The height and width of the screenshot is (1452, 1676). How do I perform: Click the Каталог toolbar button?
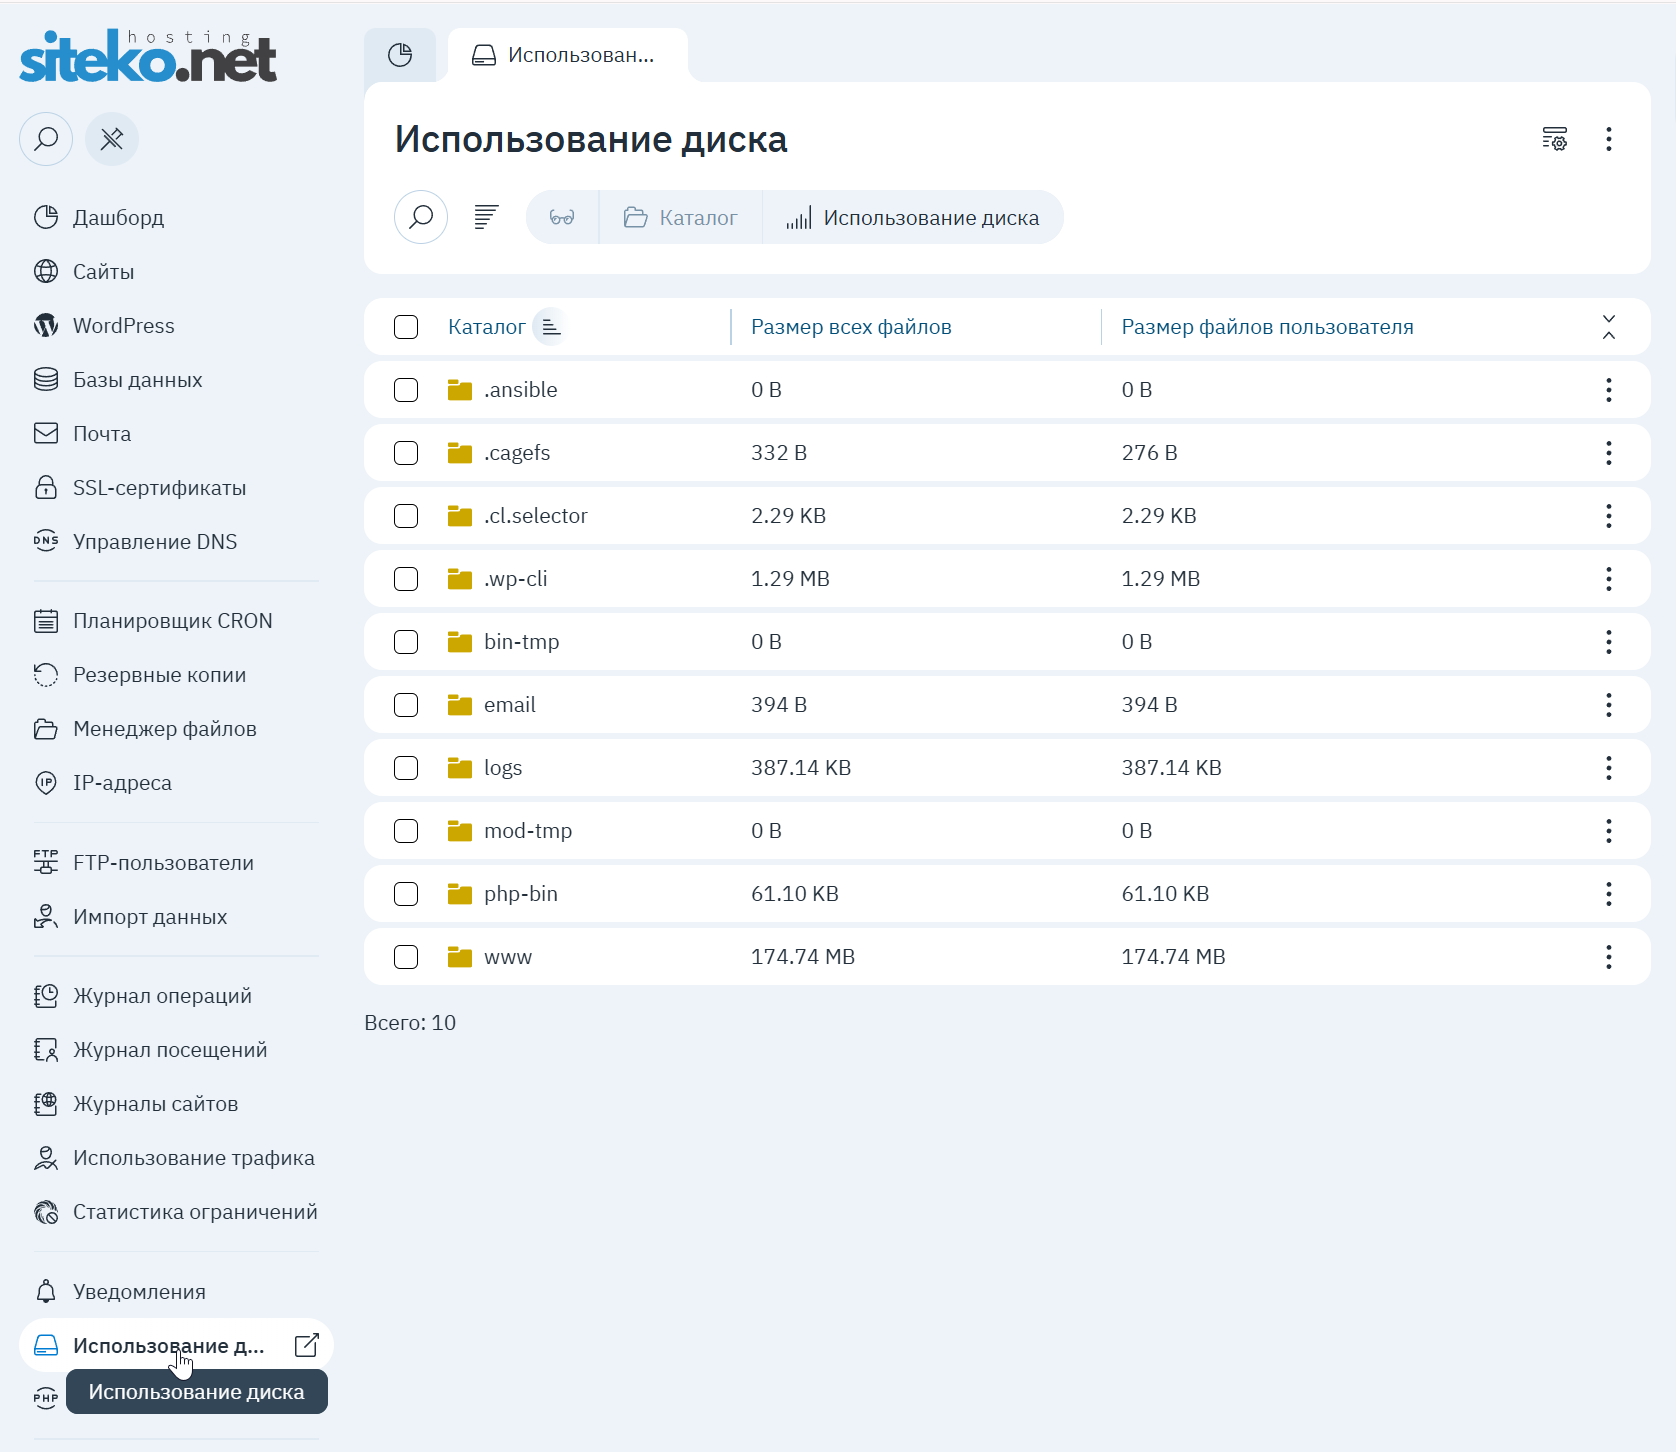point(681,217)
